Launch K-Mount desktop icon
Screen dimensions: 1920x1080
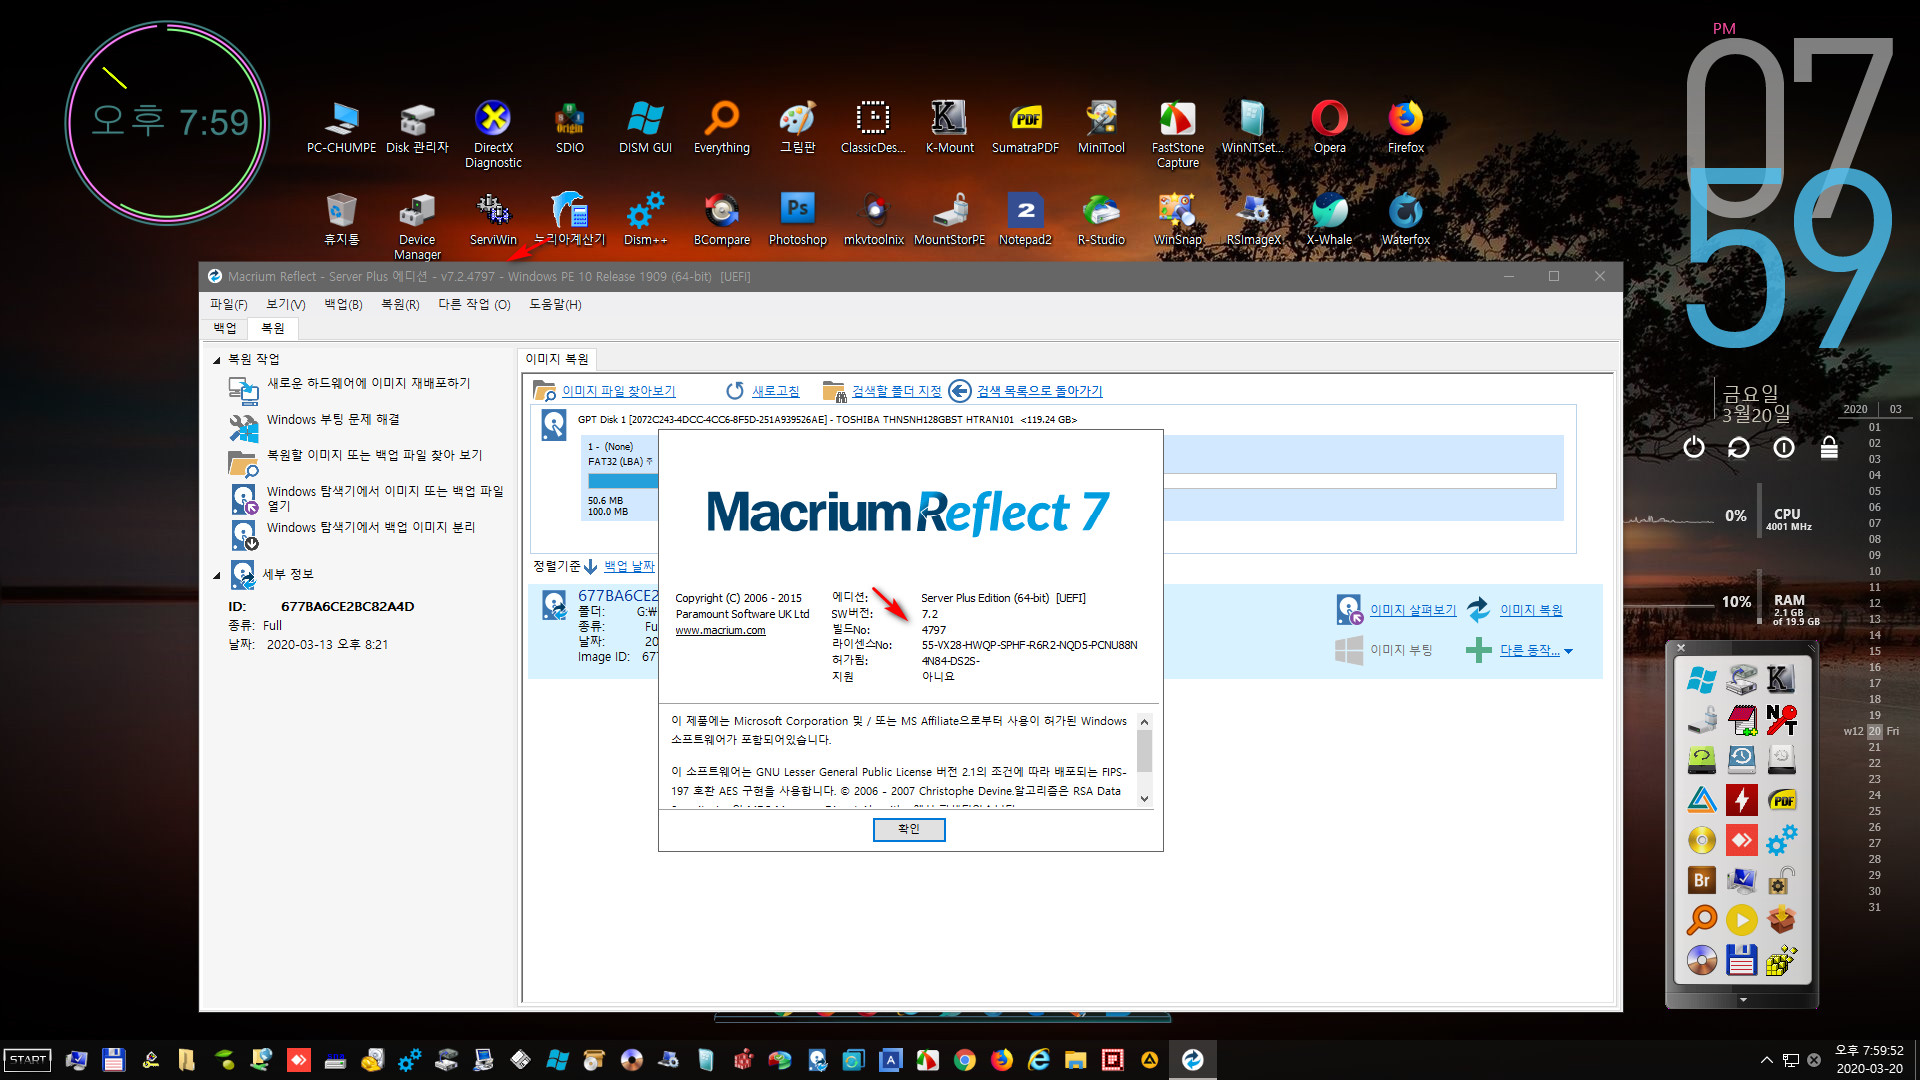949,128
